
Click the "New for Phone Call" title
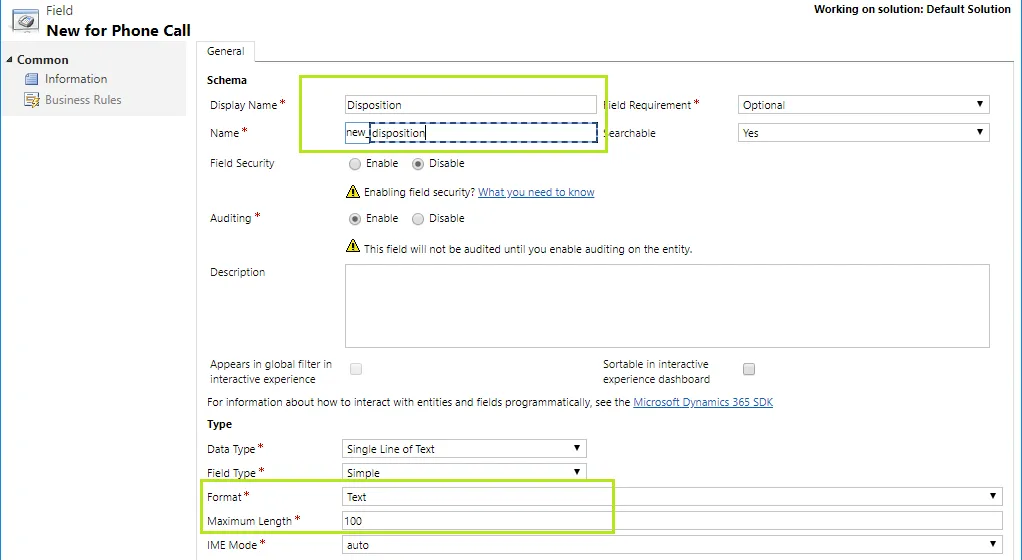coord(119,31)
